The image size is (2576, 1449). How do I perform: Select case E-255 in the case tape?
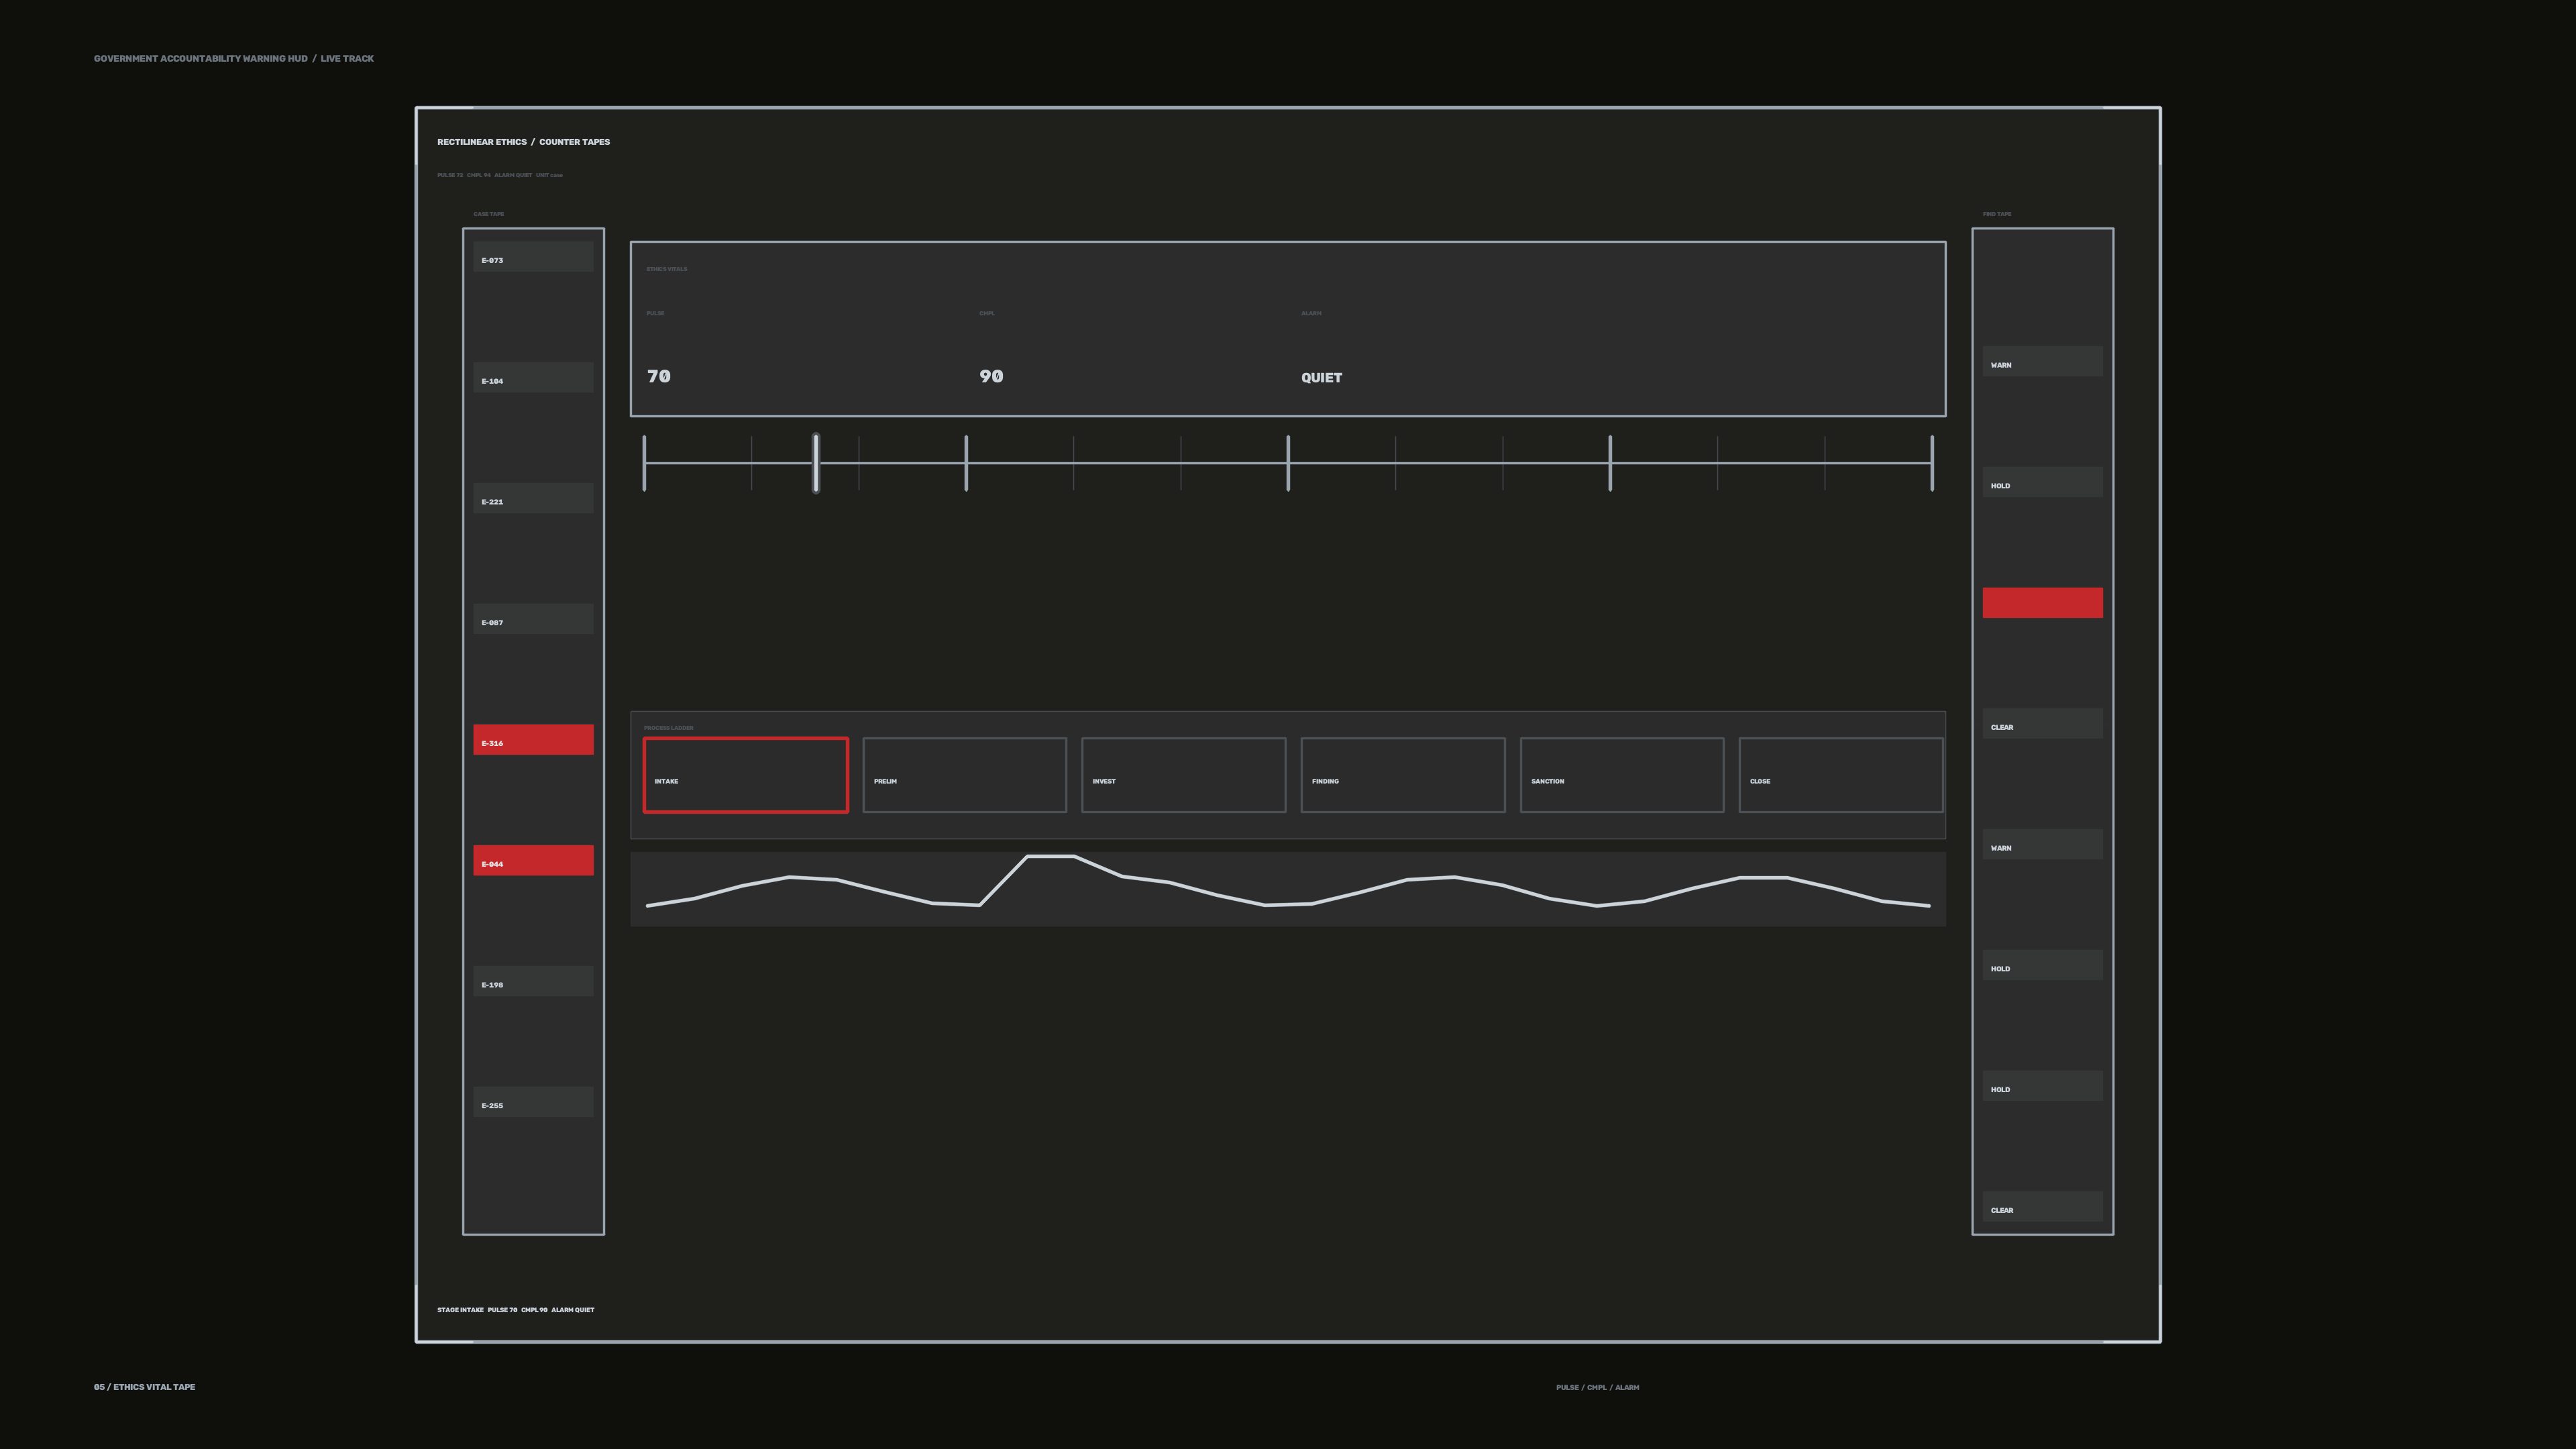tap(533, 1102)
